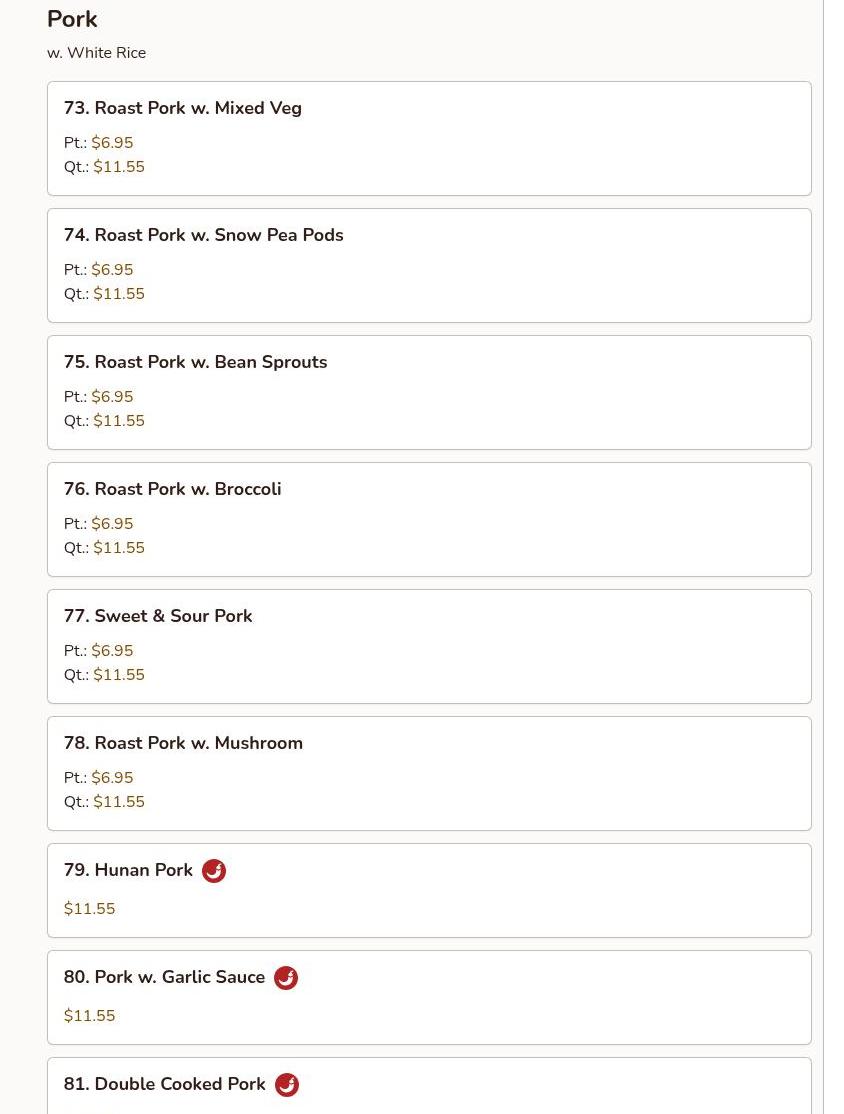Click the Hunan Pork $11.55 price

[x=90, y=909]
